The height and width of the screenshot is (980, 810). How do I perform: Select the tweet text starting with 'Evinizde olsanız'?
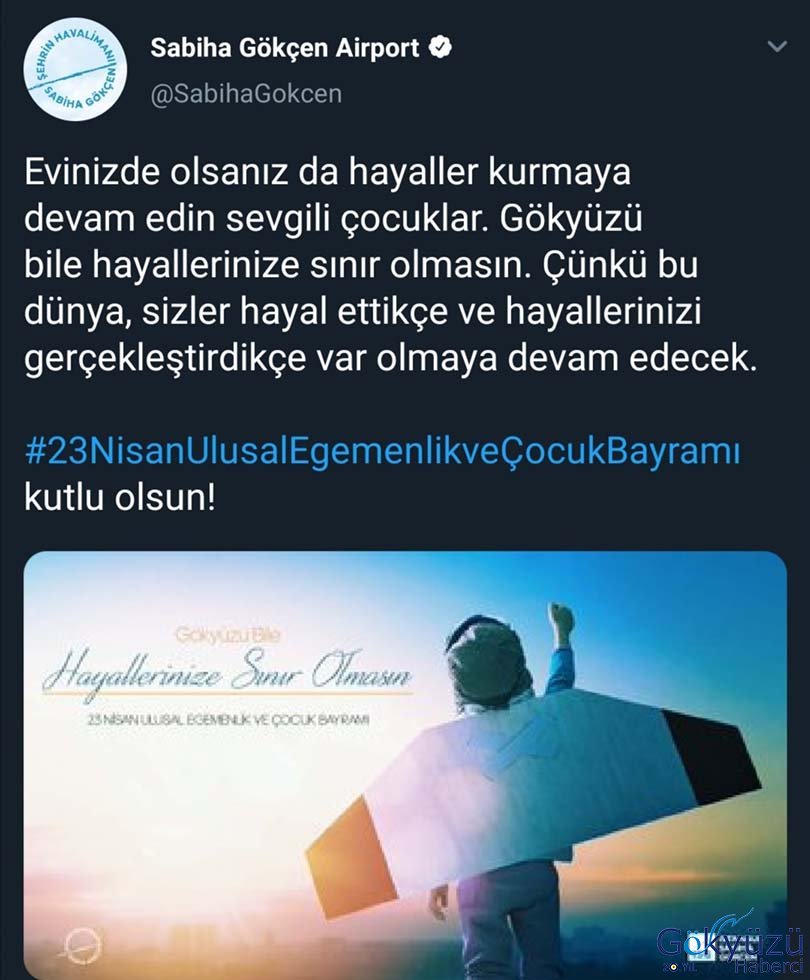click(390, 265)
